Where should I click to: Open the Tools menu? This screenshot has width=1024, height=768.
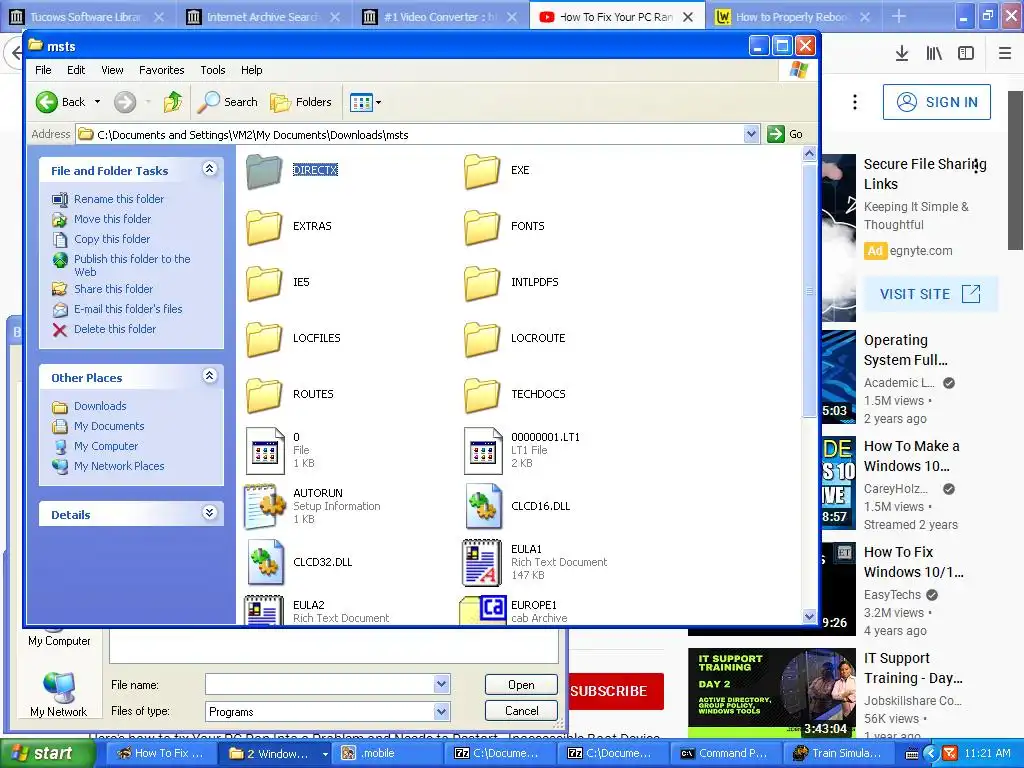tap(212, 70)
